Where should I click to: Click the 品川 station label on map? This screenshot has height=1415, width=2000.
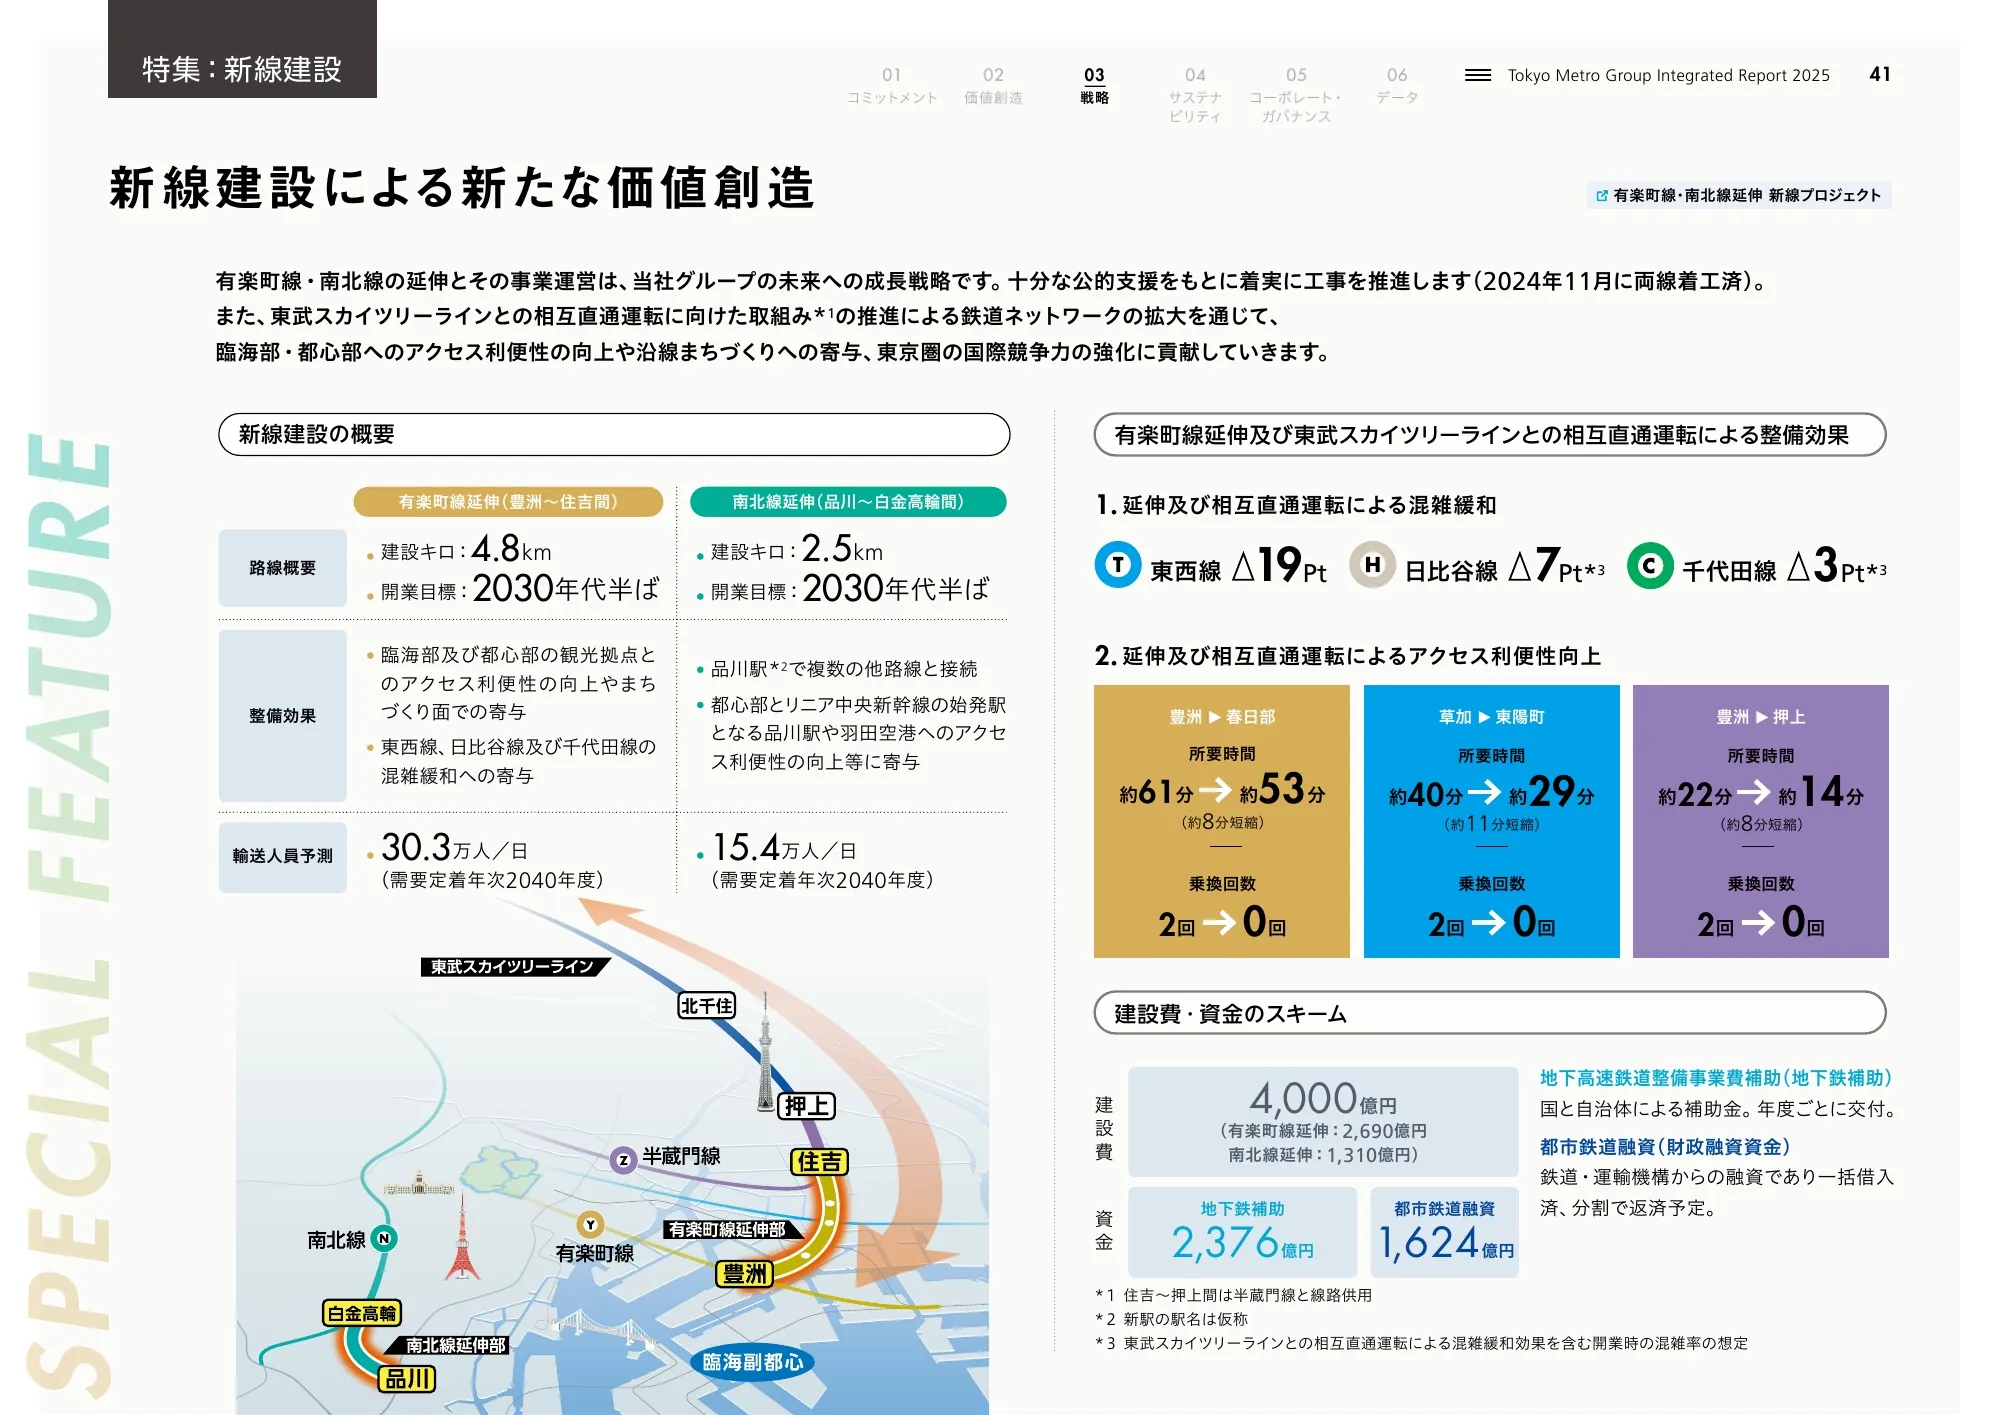pyautogui.click(x=407, y=1379)
